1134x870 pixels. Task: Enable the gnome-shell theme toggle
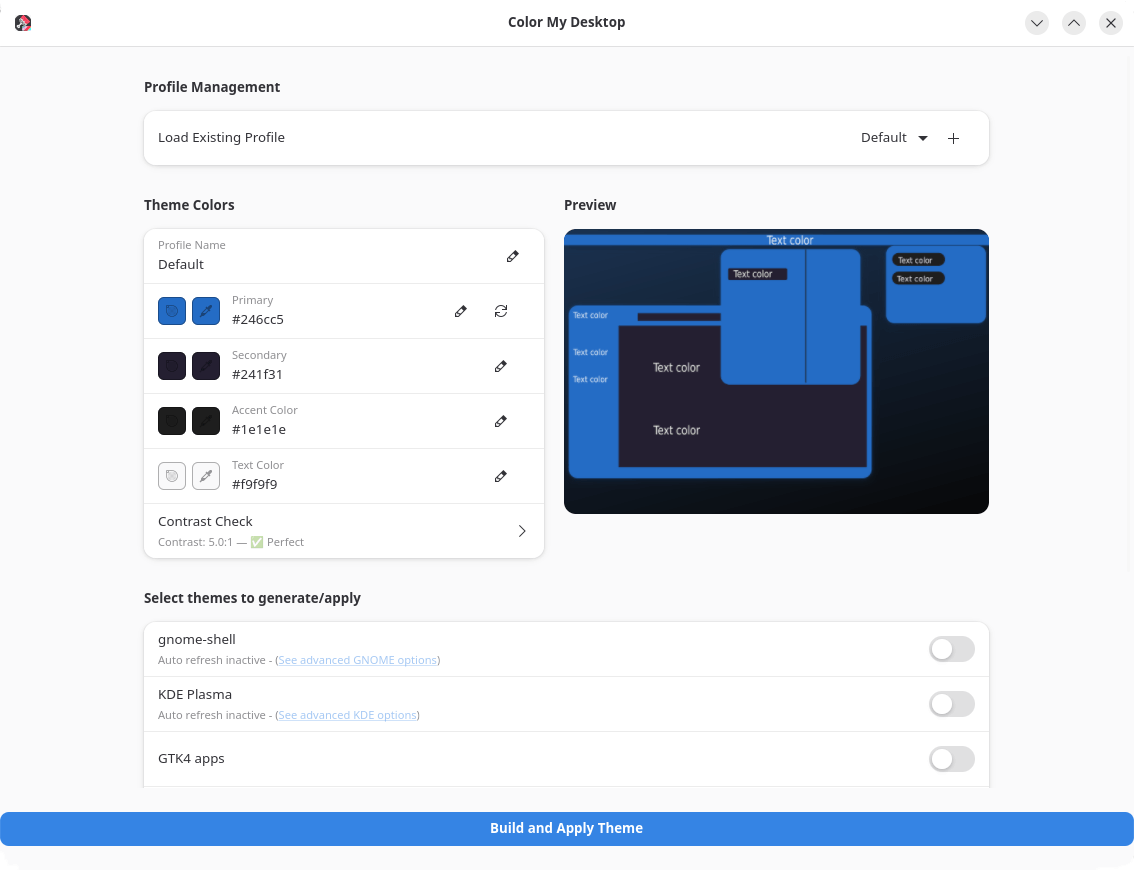[951, 649]
